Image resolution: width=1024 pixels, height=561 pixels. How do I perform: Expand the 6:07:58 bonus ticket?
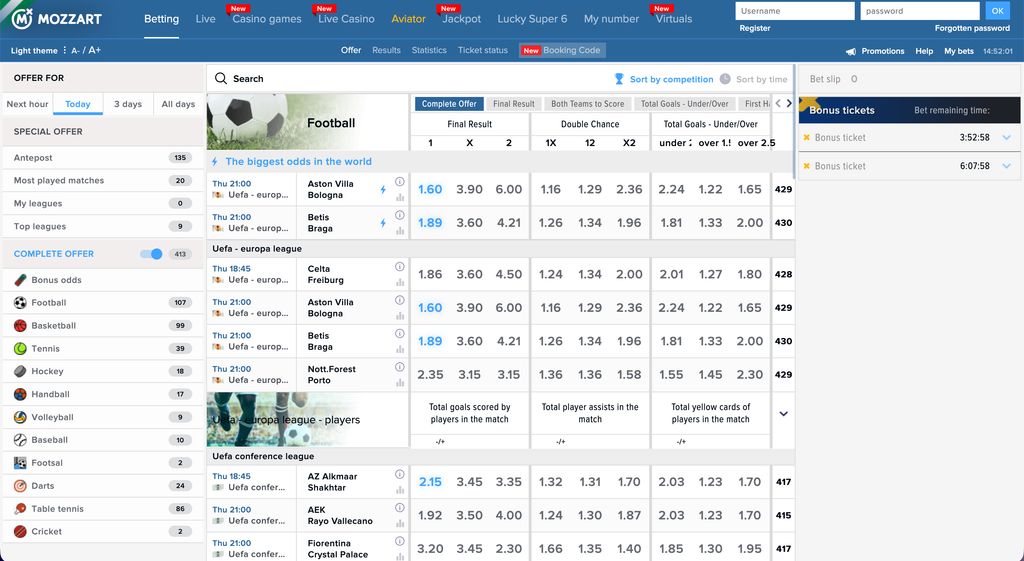pyautogui.click(x=1006, y=166)
